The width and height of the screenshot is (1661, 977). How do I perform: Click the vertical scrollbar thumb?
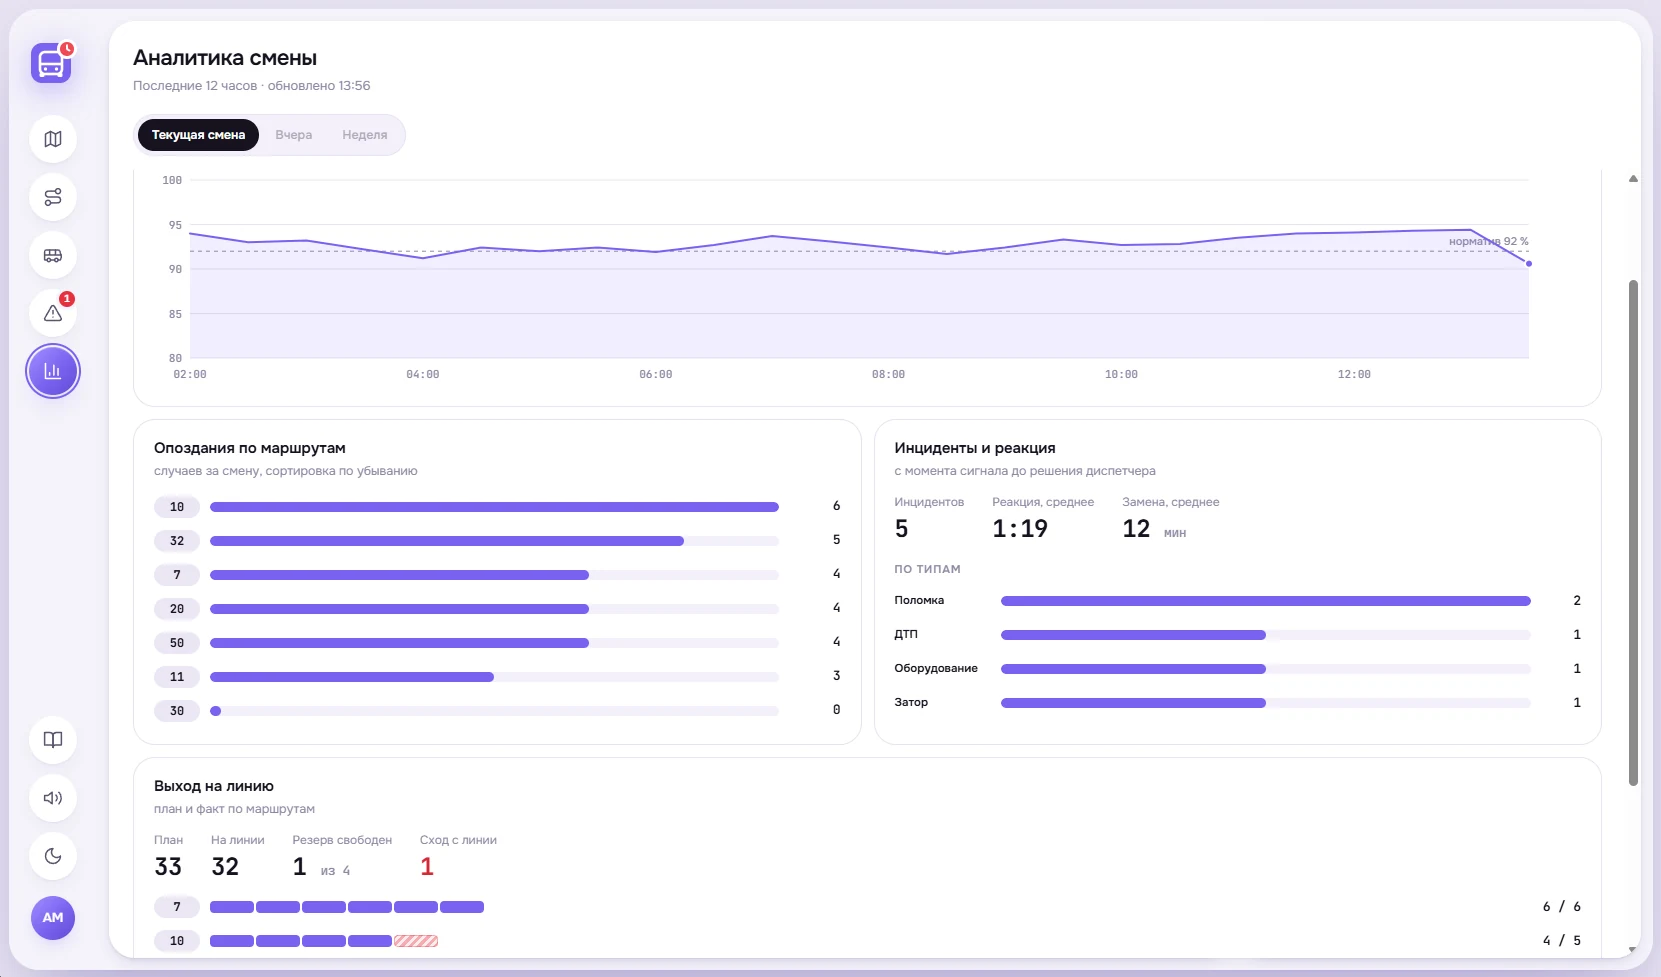click(1633, 532)
